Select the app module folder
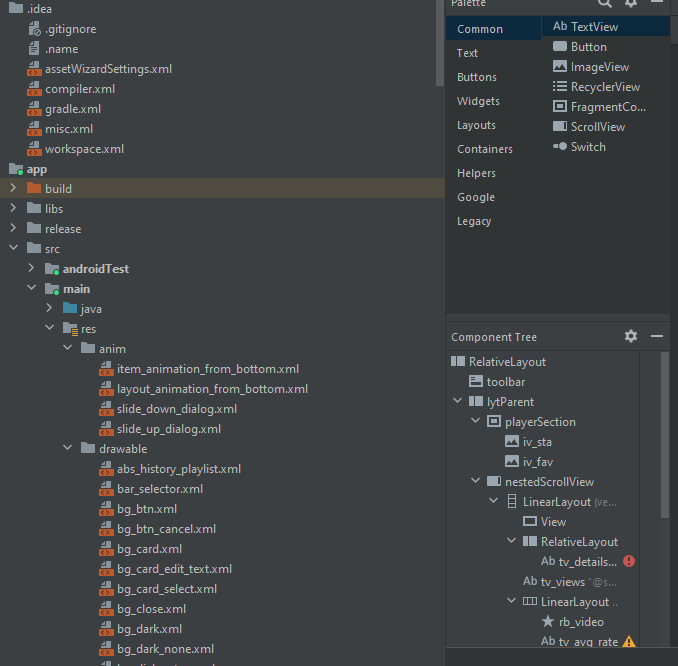678x666 pixels. point(28,169)
